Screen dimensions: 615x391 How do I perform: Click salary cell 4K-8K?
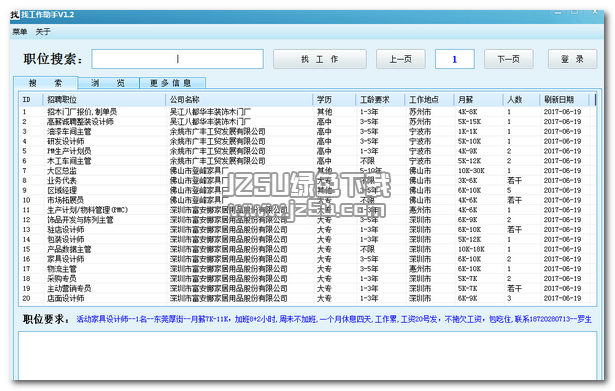click(x=467, y=112)
